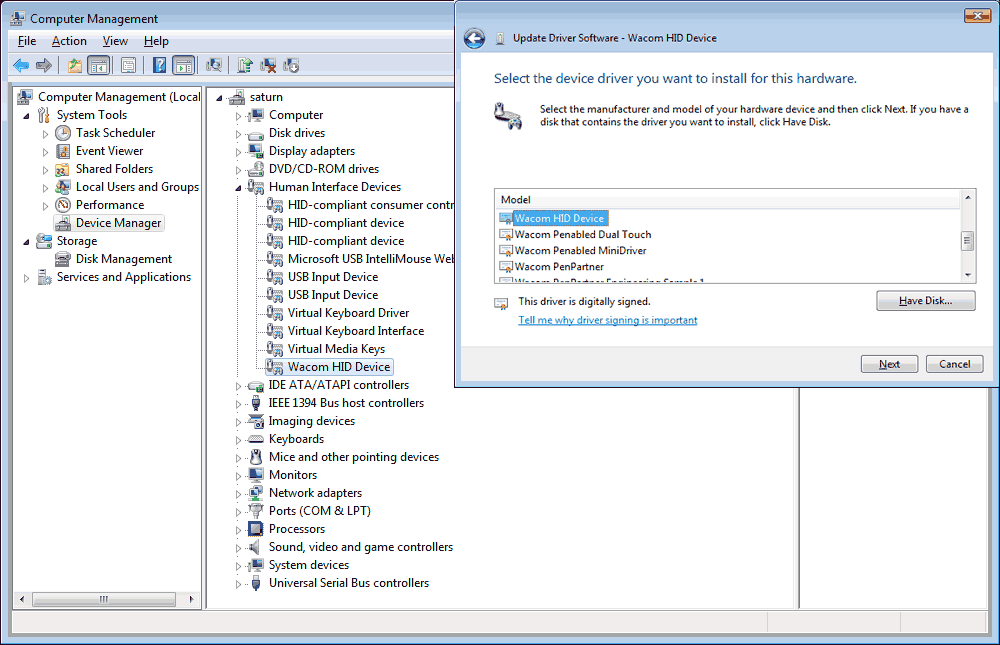Click the Model list vertical scrollbar thumb
1000x645 pixels.
pos(967,241)
